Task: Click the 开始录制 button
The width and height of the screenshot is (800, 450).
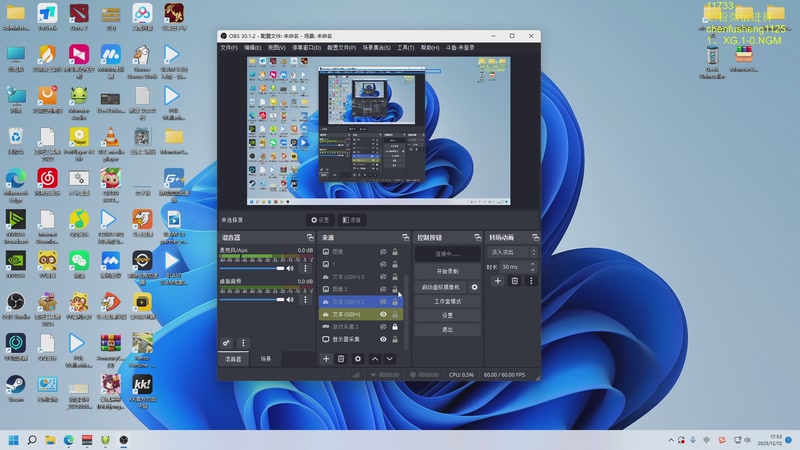Action: point(447,271)
